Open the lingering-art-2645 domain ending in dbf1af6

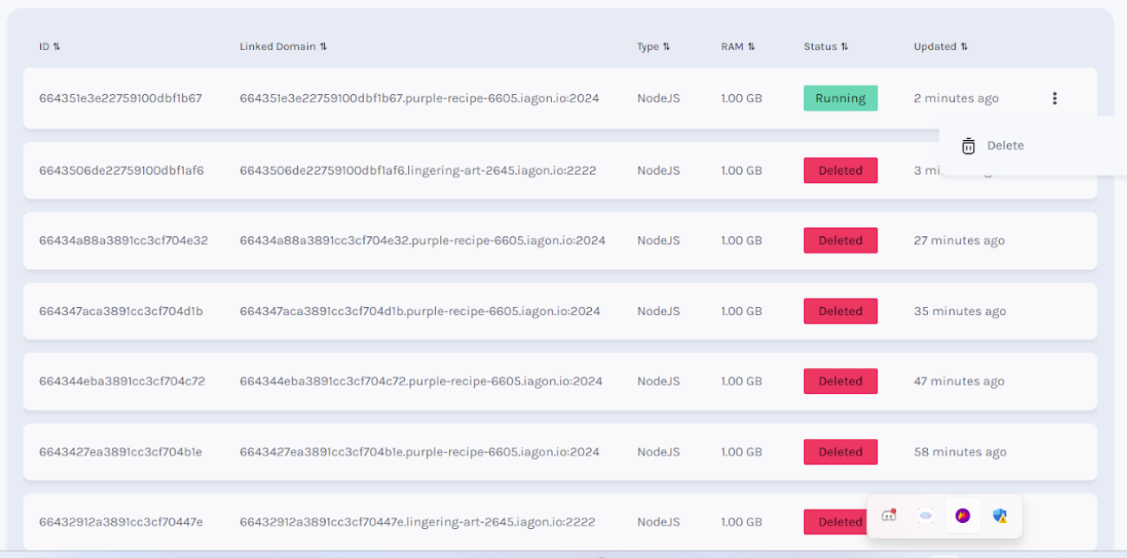coord(417,170)
